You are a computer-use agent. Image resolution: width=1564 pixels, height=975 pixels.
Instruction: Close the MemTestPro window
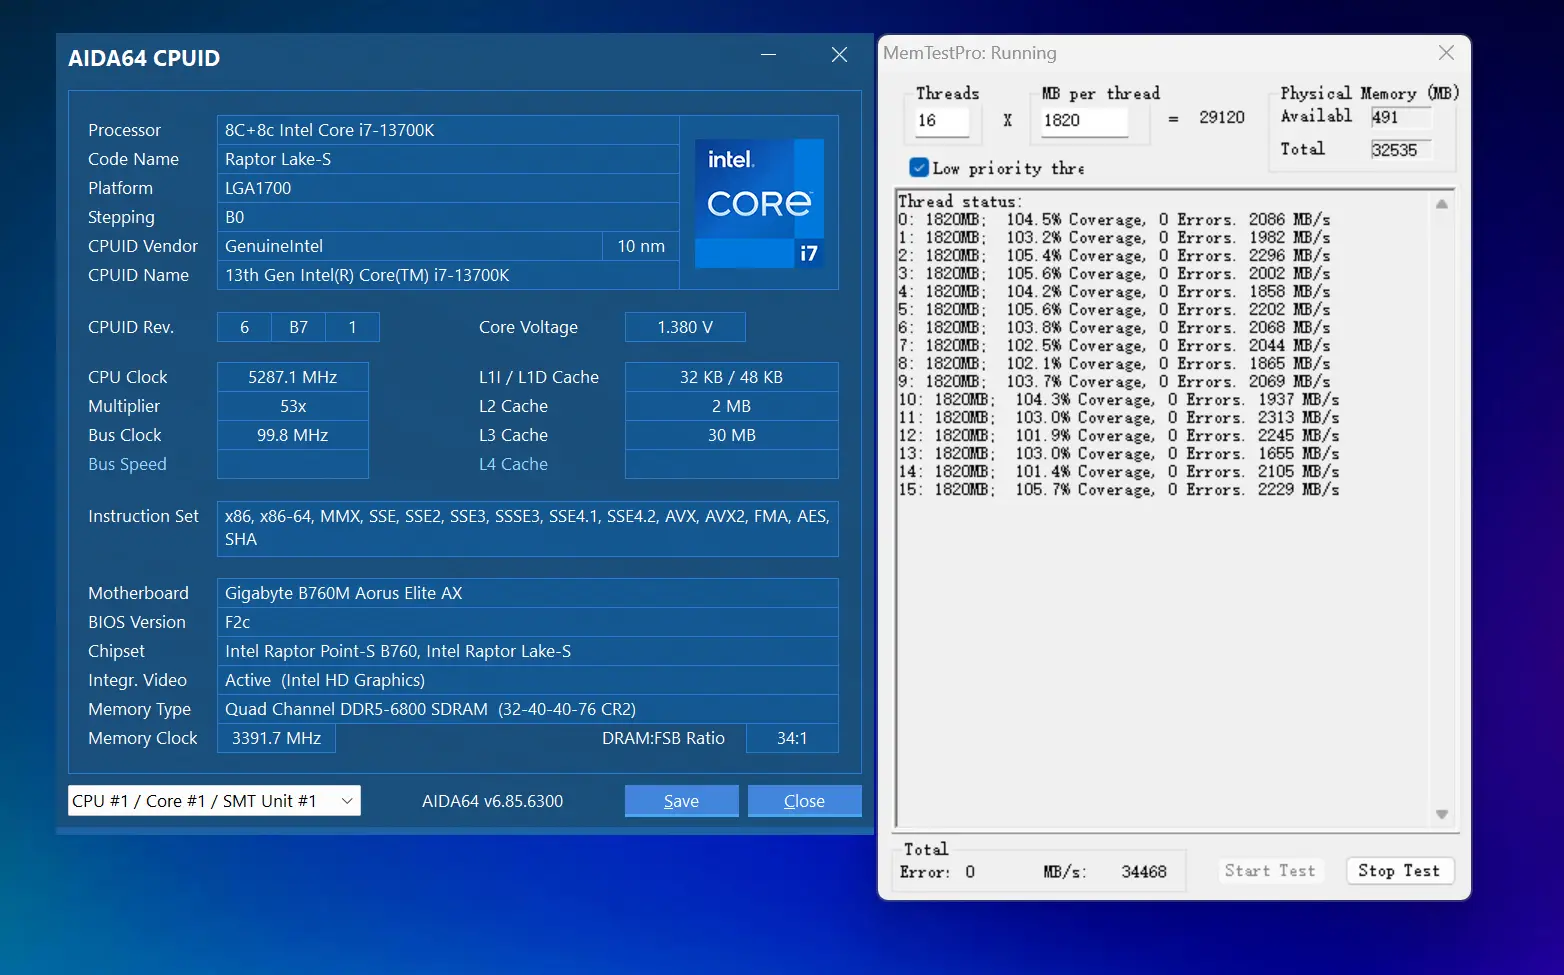(x=1446, y=53)
